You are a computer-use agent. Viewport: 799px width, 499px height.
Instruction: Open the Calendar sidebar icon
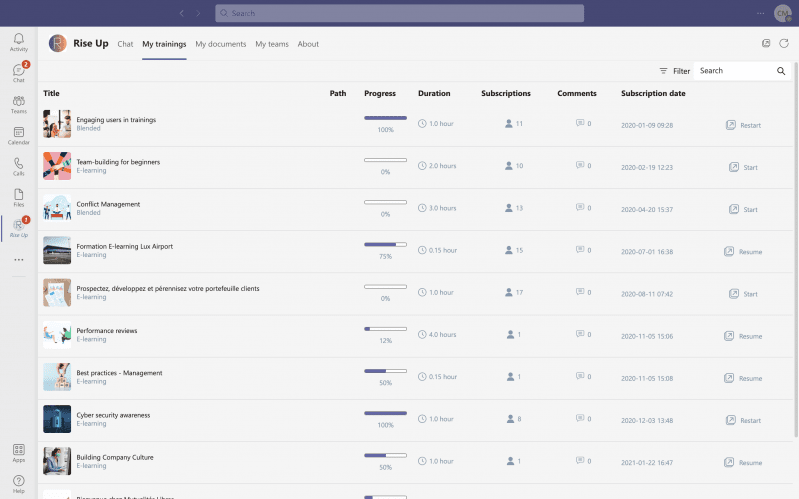[18, 135]
